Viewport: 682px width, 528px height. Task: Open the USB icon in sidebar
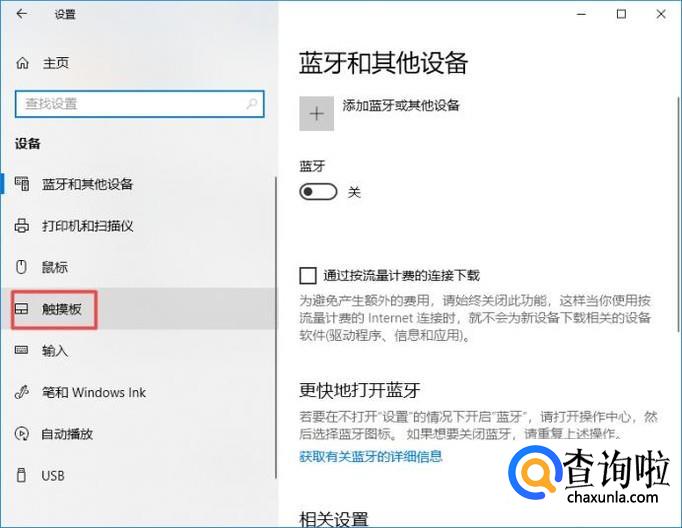click(x=21, y=475)
